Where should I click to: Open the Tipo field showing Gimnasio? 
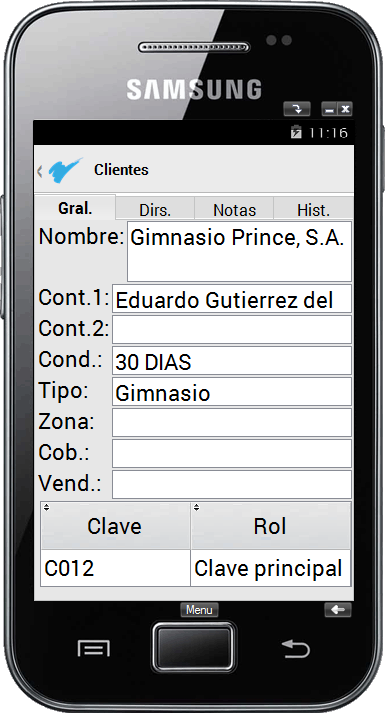coord(232,392)
